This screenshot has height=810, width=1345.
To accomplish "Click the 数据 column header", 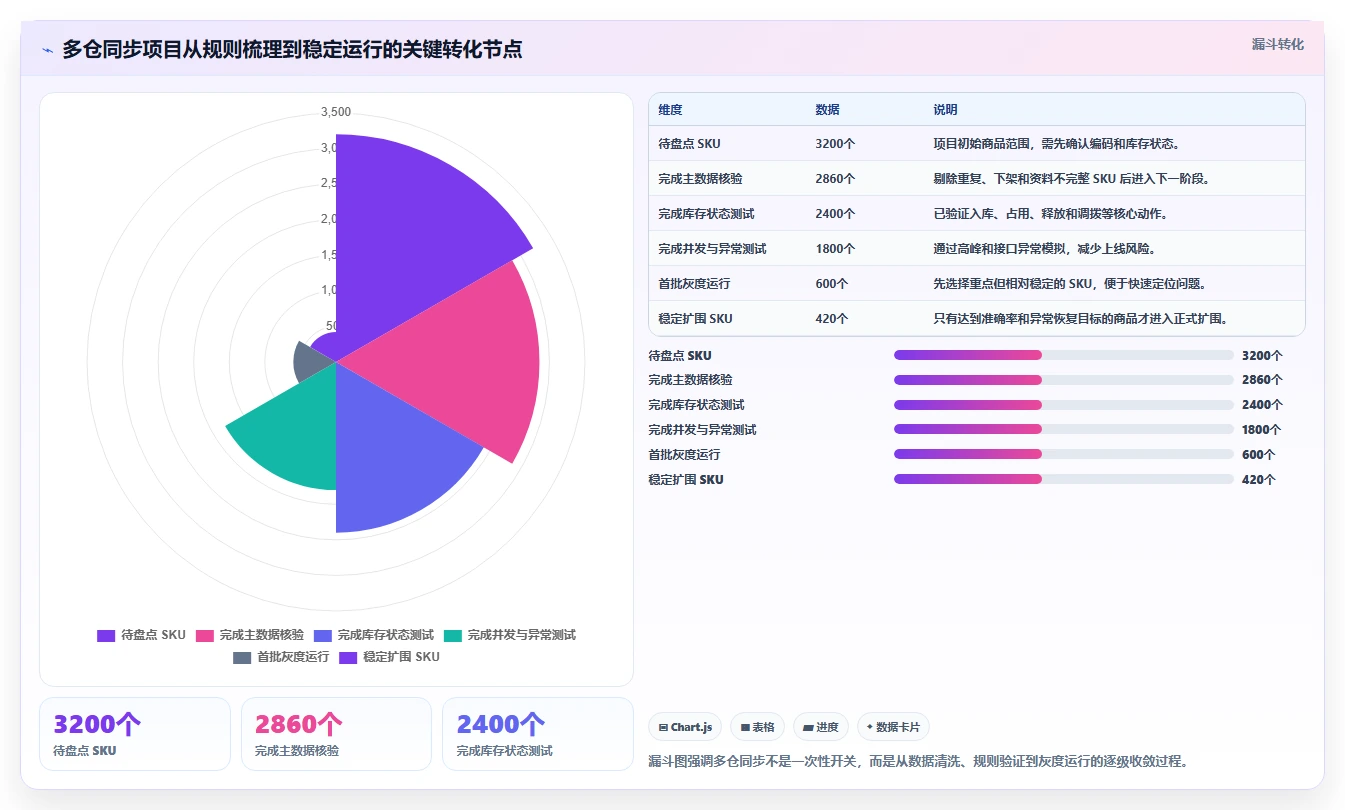I will [x=827, y=110].
